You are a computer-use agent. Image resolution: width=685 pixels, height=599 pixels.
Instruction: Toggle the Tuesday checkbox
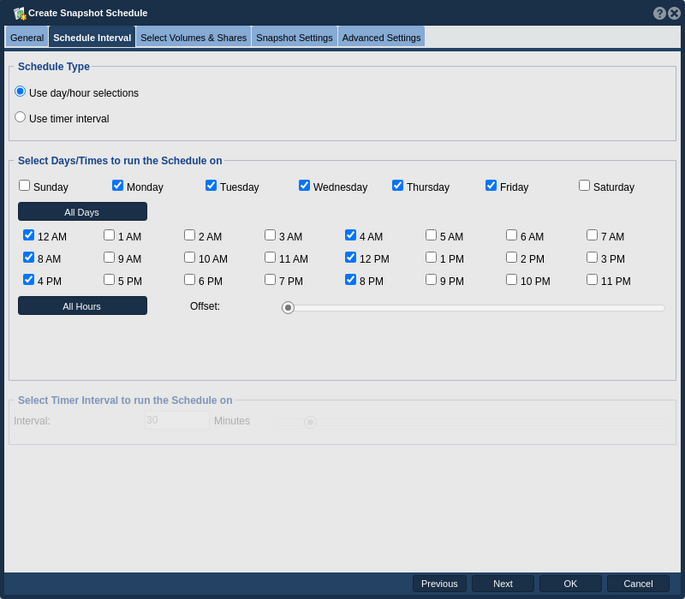click(x=211, y=186)
